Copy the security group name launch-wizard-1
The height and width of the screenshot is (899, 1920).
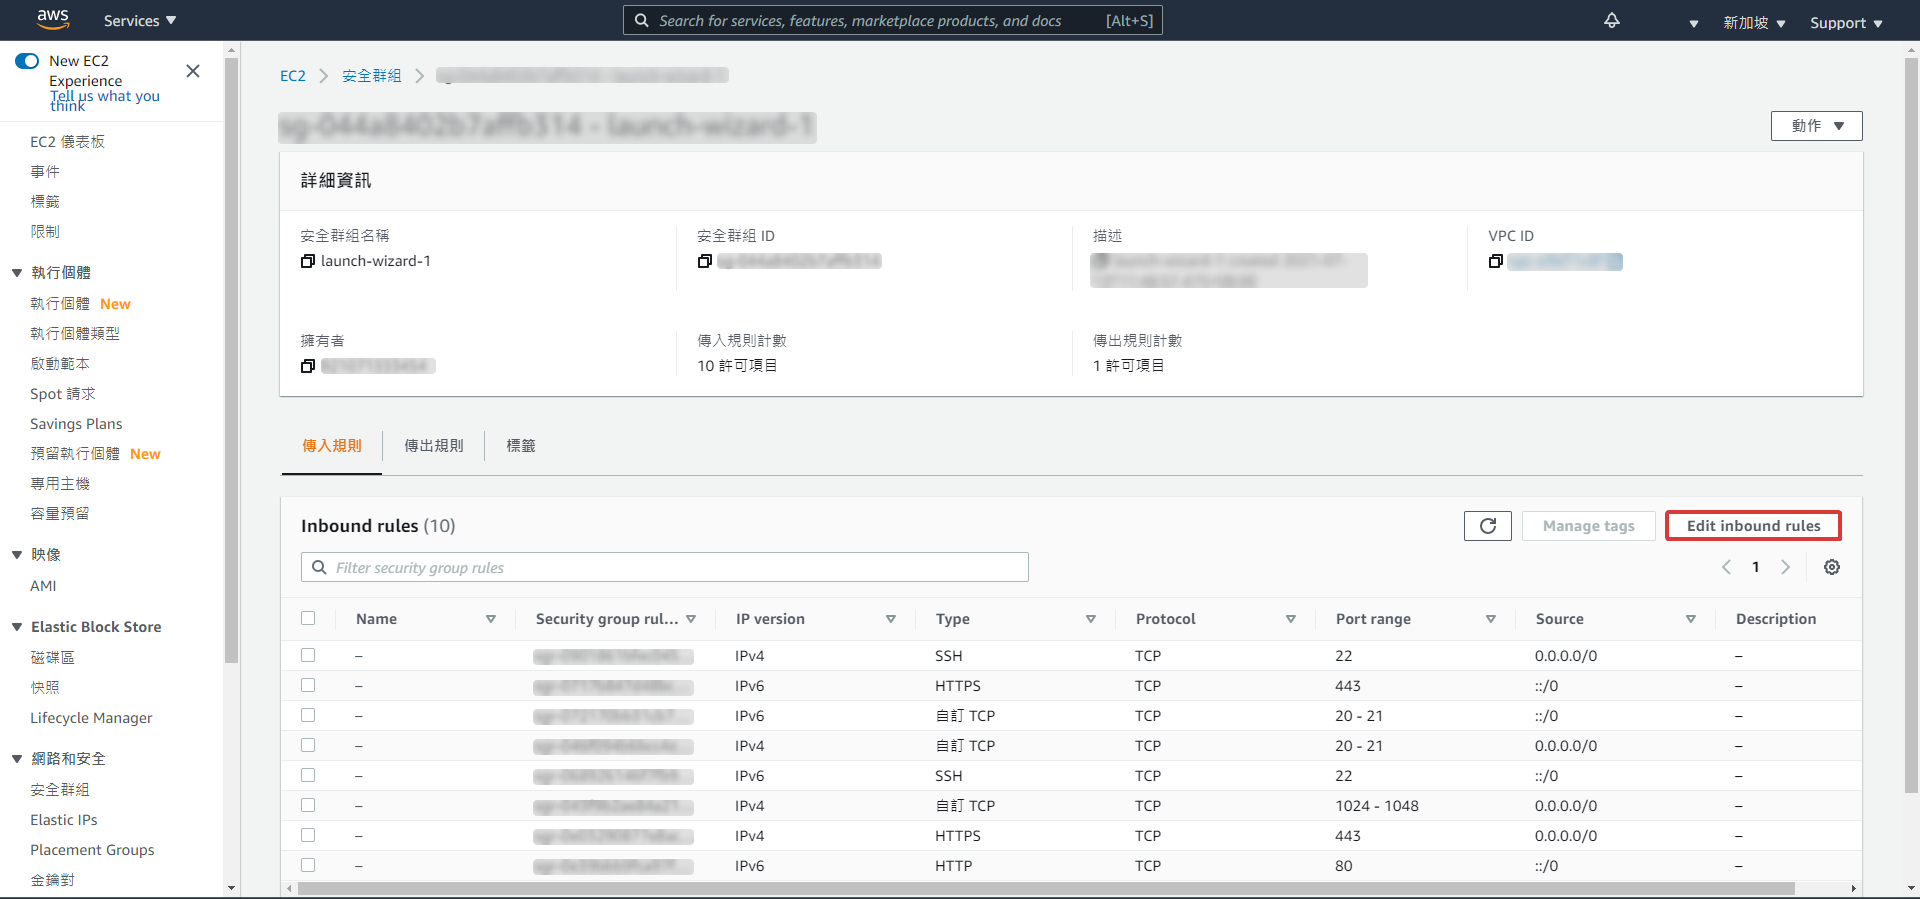(308, 261)
